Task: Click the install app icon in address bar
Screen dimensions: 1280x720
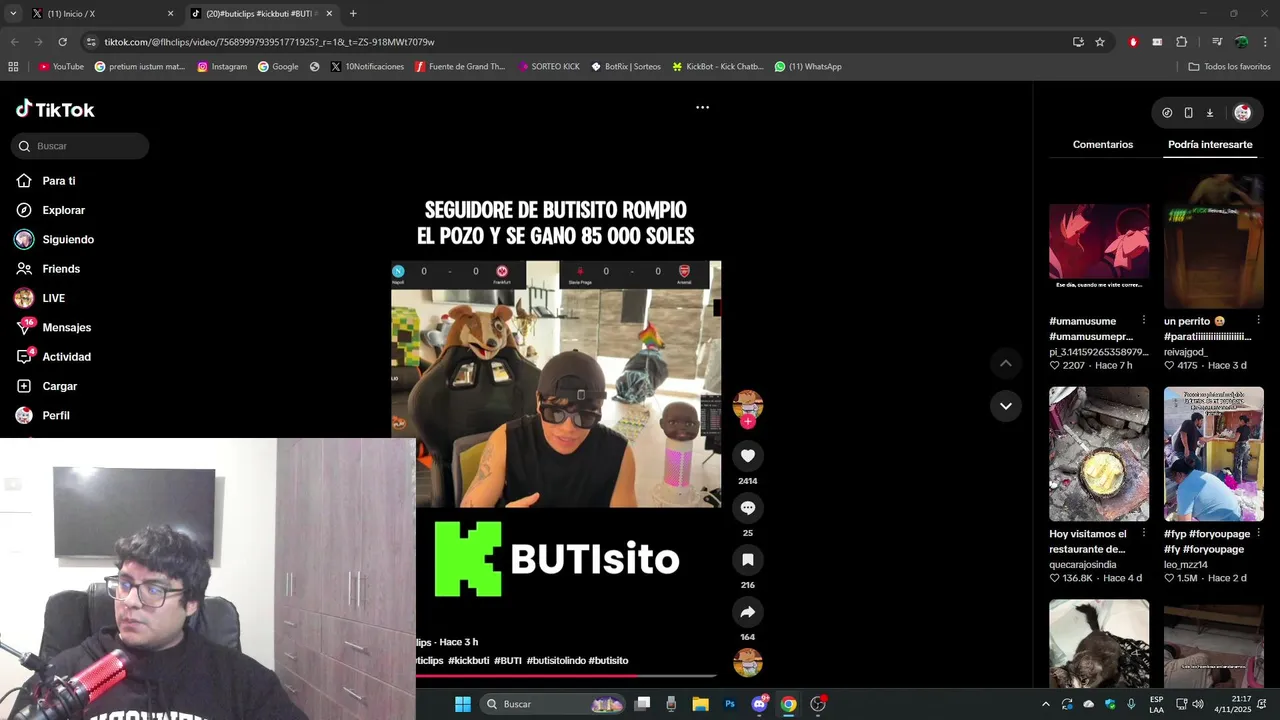Action: tap(1078, 42)
